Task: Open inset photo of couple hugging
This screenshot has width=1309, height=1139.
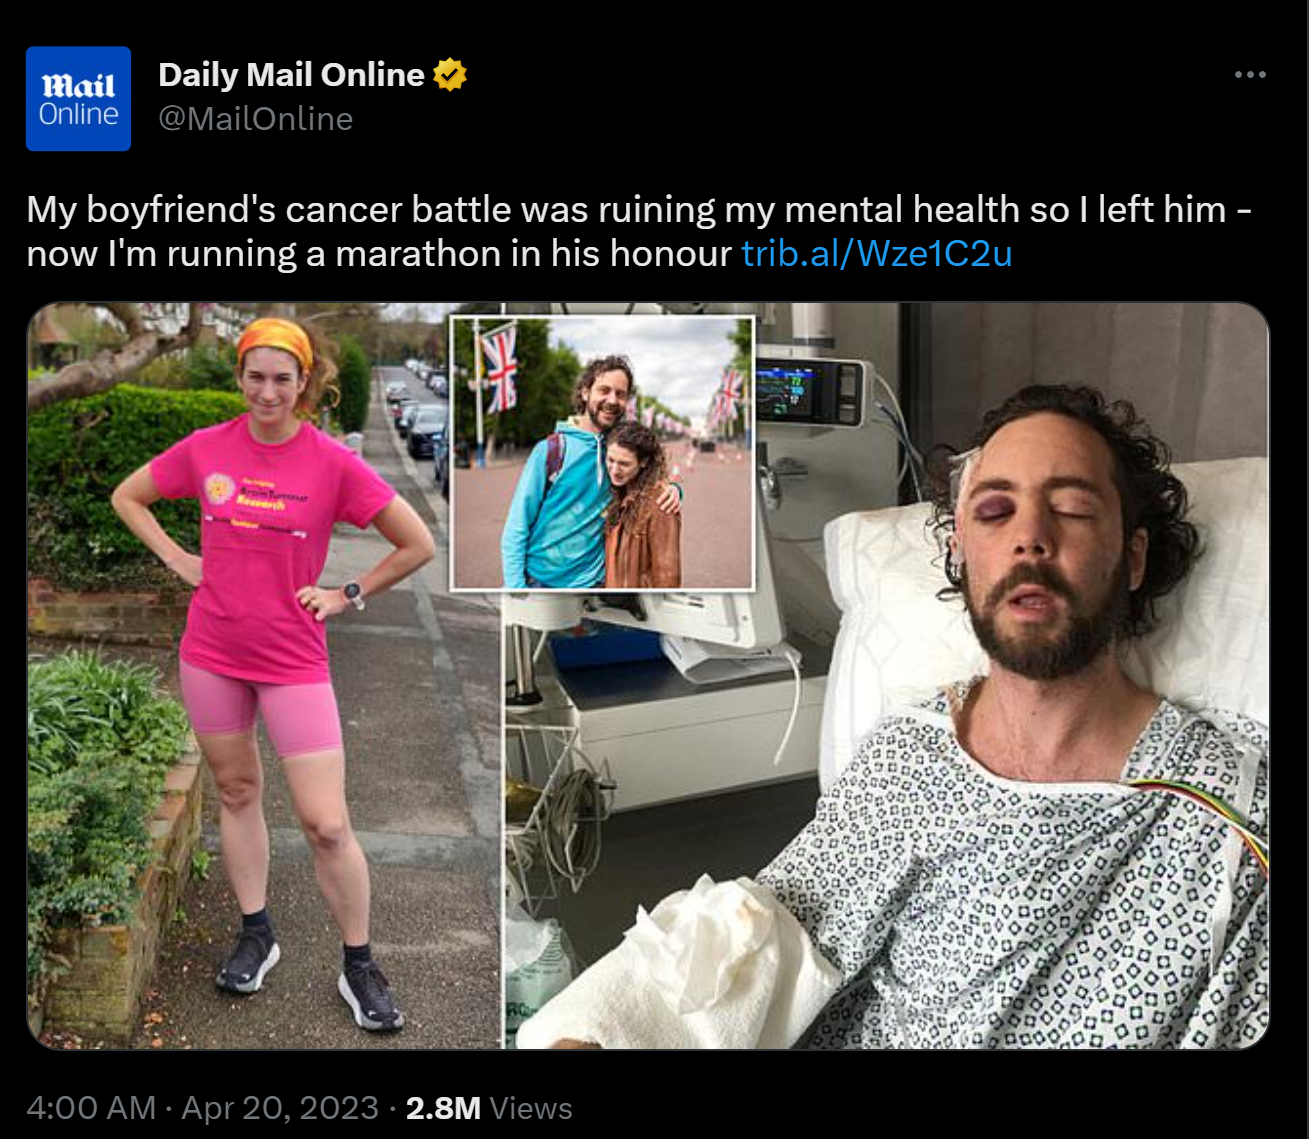Action: 602,453
